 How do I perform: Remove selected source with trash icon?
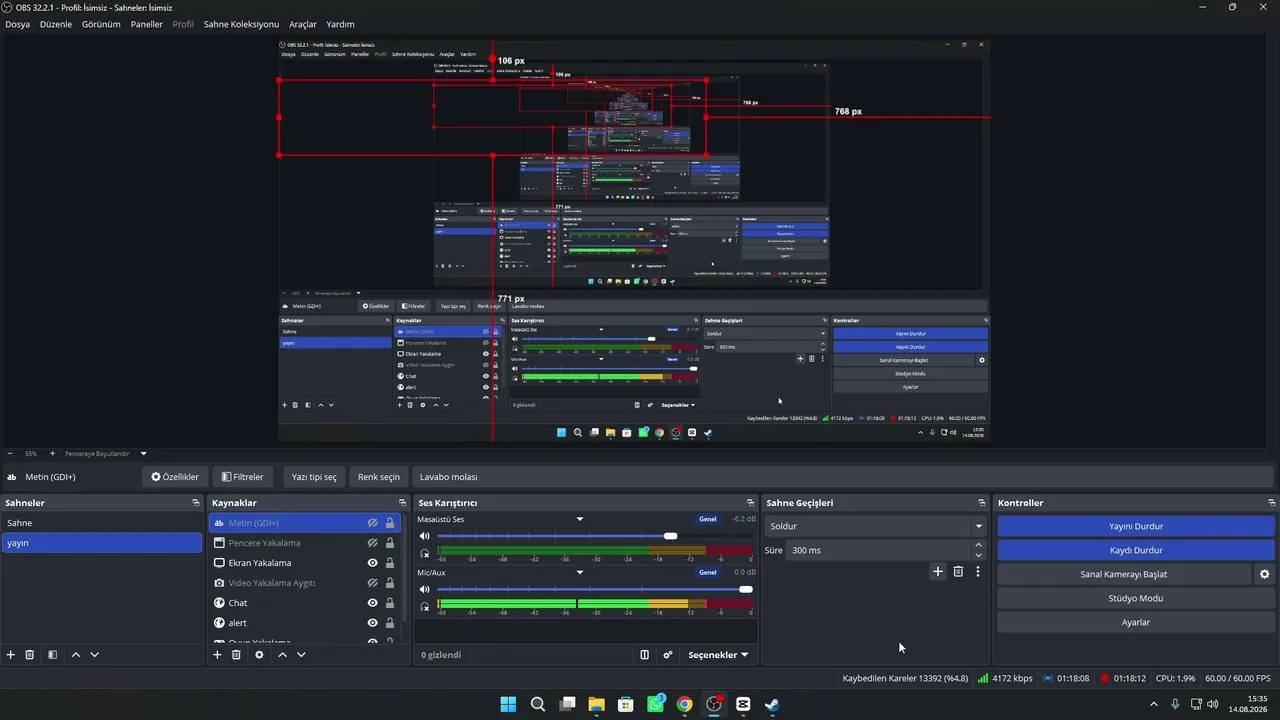click(237, 655)
